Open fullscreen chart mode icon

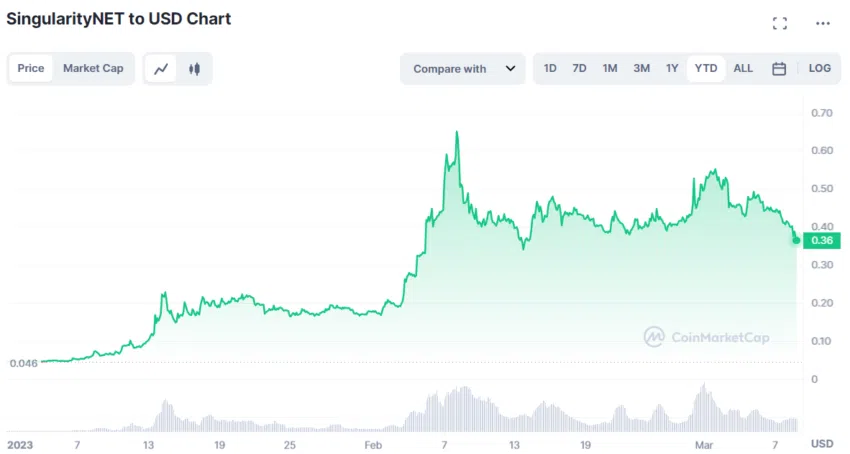click(780, 23)
